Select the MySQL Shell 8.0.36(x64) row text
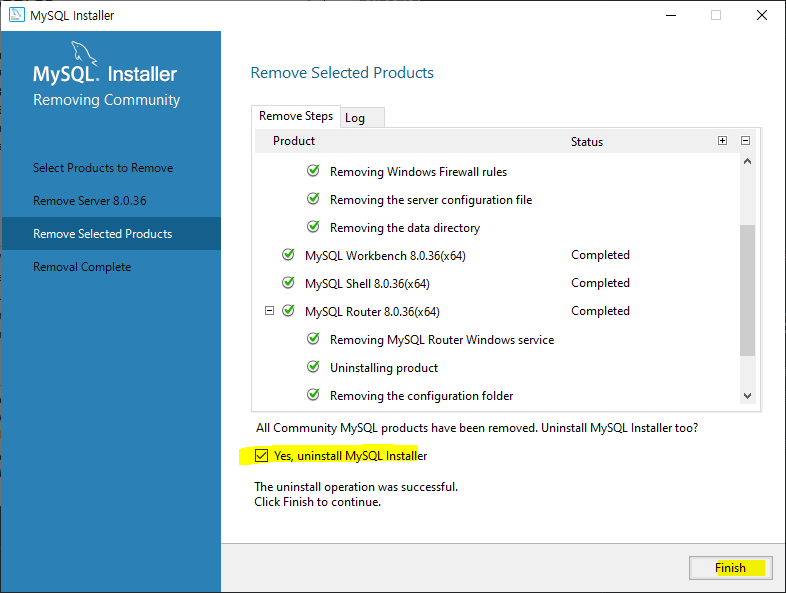 pyautogui.click(x=367, y=284)
